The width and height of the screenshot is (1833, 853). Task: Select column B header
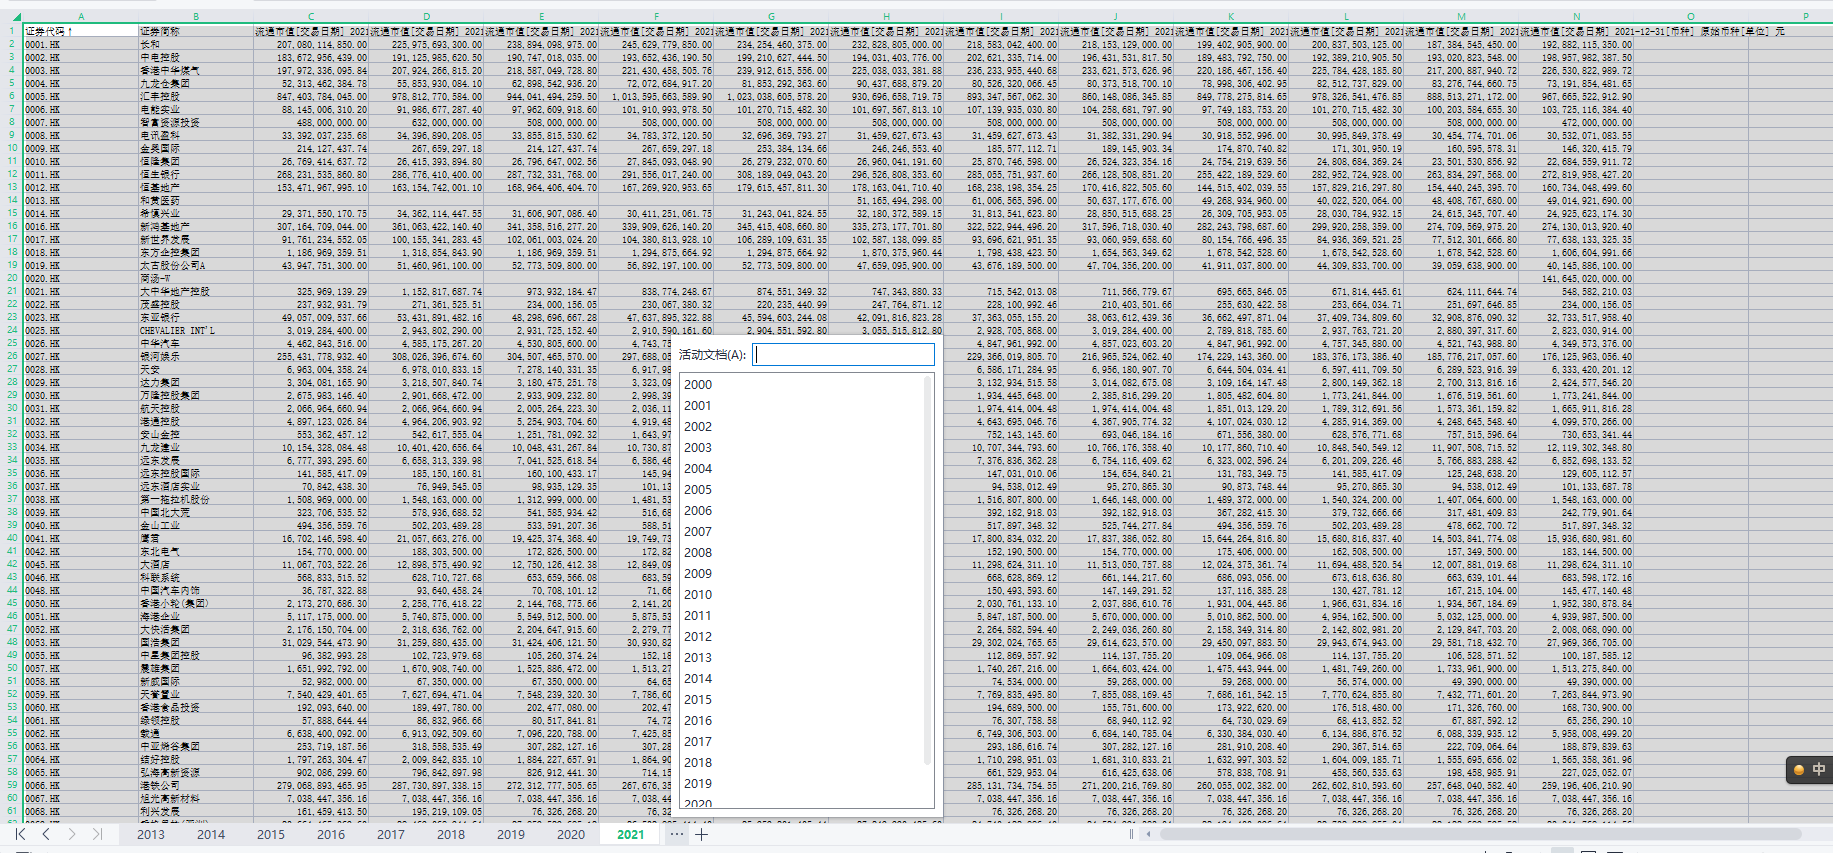195,17
